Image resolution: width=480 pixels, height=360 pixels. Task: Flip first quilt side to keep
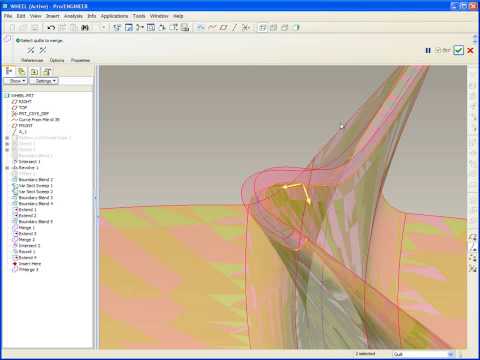click(31, 50)
